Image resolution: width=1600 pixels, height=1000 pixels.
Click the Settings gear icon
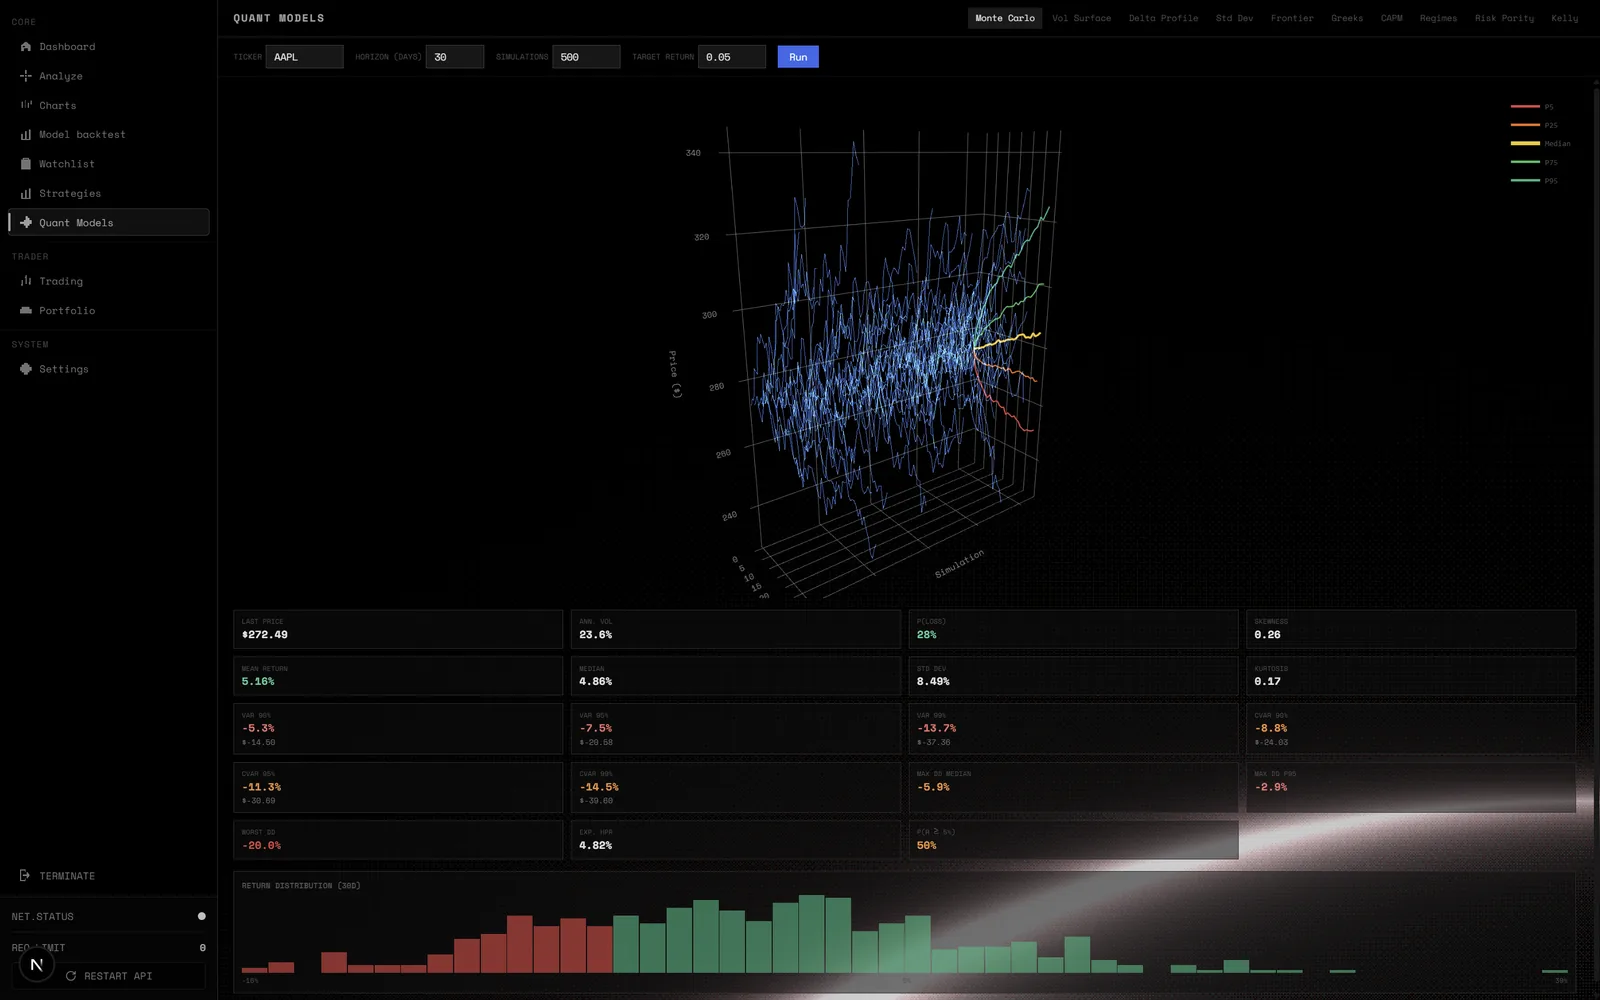click(26, 369)
